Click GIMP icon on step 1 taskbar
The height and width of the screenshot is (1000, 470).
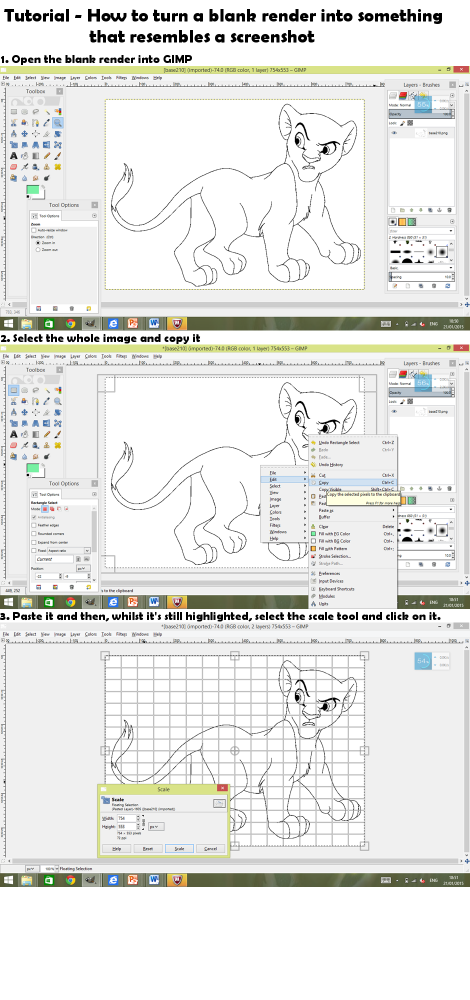pos(91,323)
